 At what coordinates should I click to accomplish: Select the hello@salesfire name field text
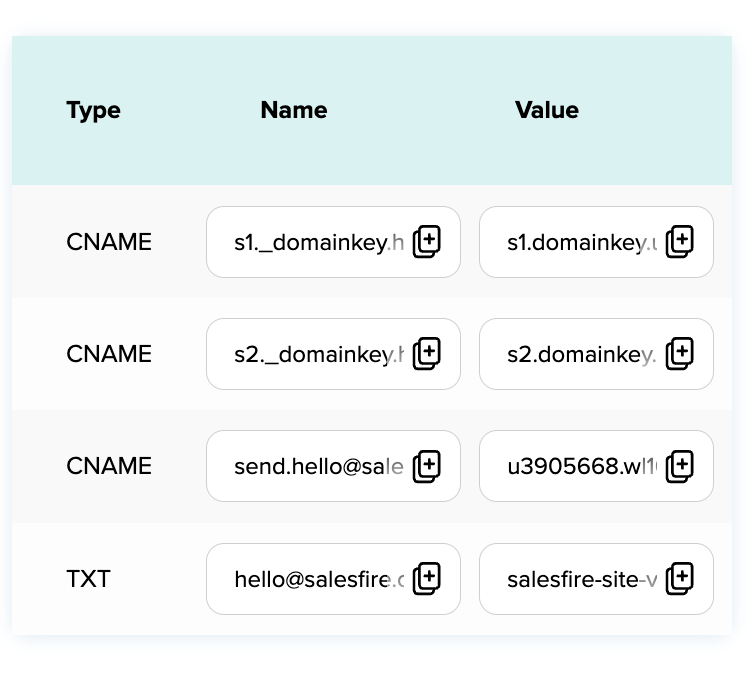pos(319,579)
